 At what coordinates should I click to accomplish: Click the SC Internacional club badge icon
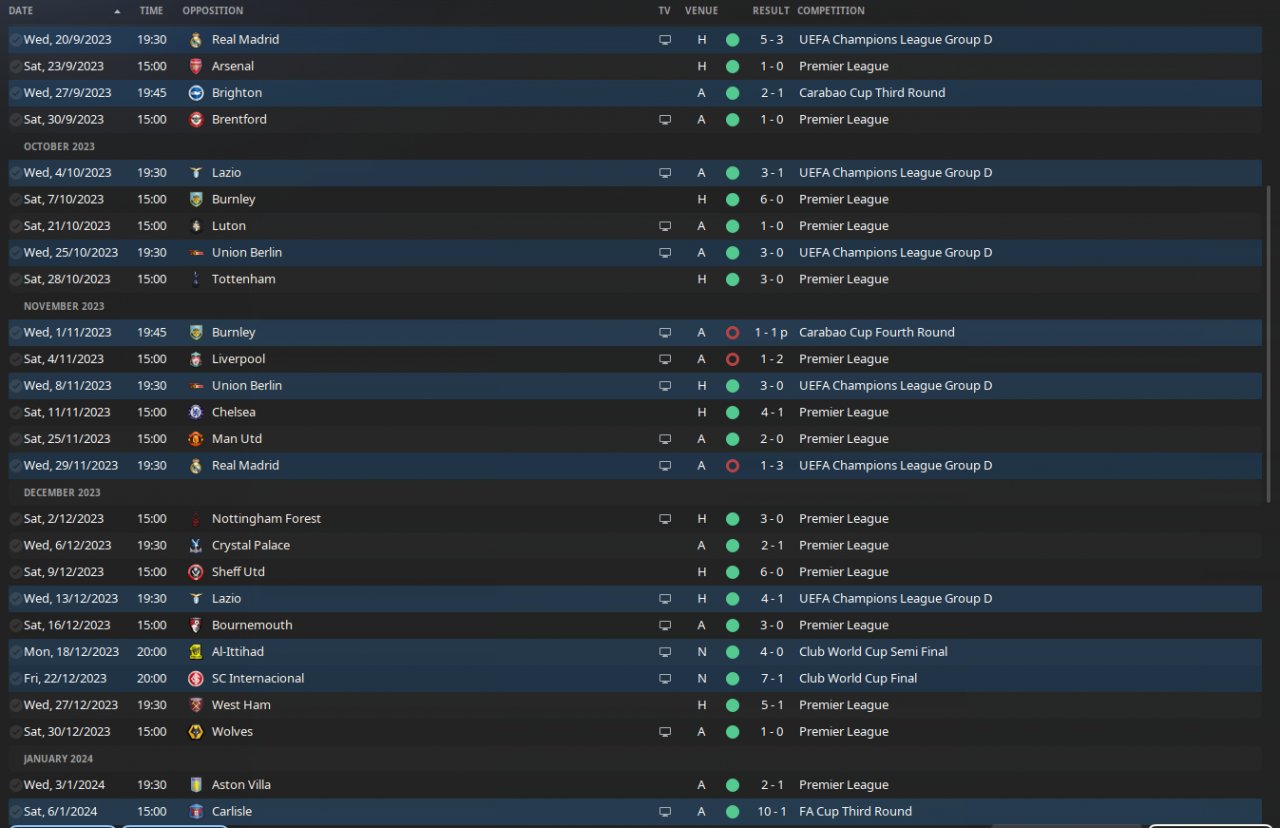195,678
